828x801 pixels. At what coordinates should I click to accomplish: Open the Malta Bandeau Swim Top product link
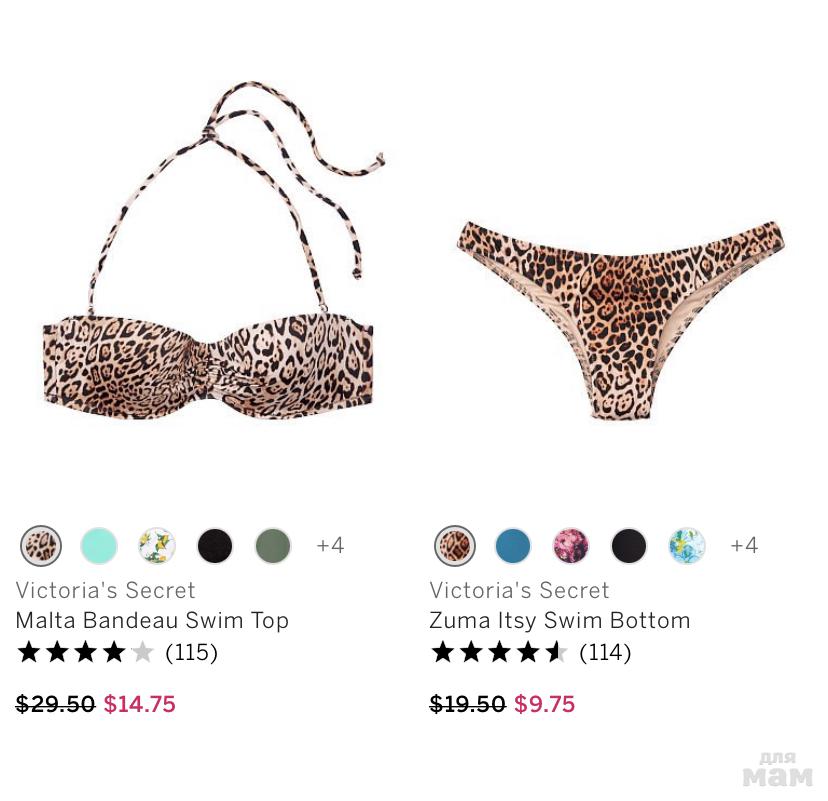point(152,620)
